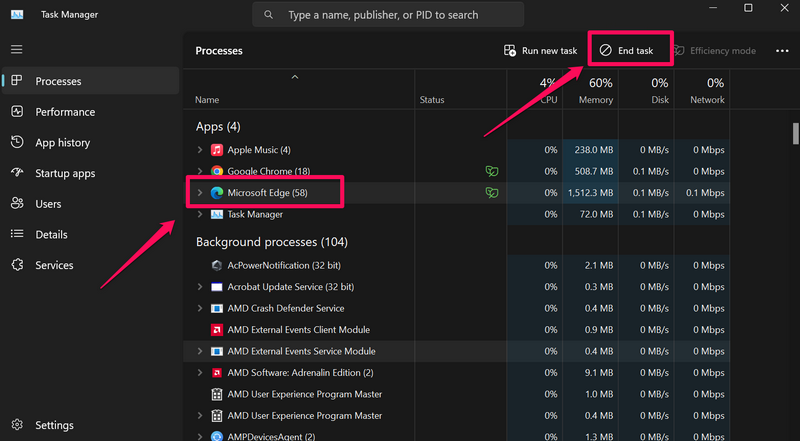Screen dimensions: 800x441
Task: Open the three-dot more options menu
Action: pyautogui.click(x=781, y=50)
